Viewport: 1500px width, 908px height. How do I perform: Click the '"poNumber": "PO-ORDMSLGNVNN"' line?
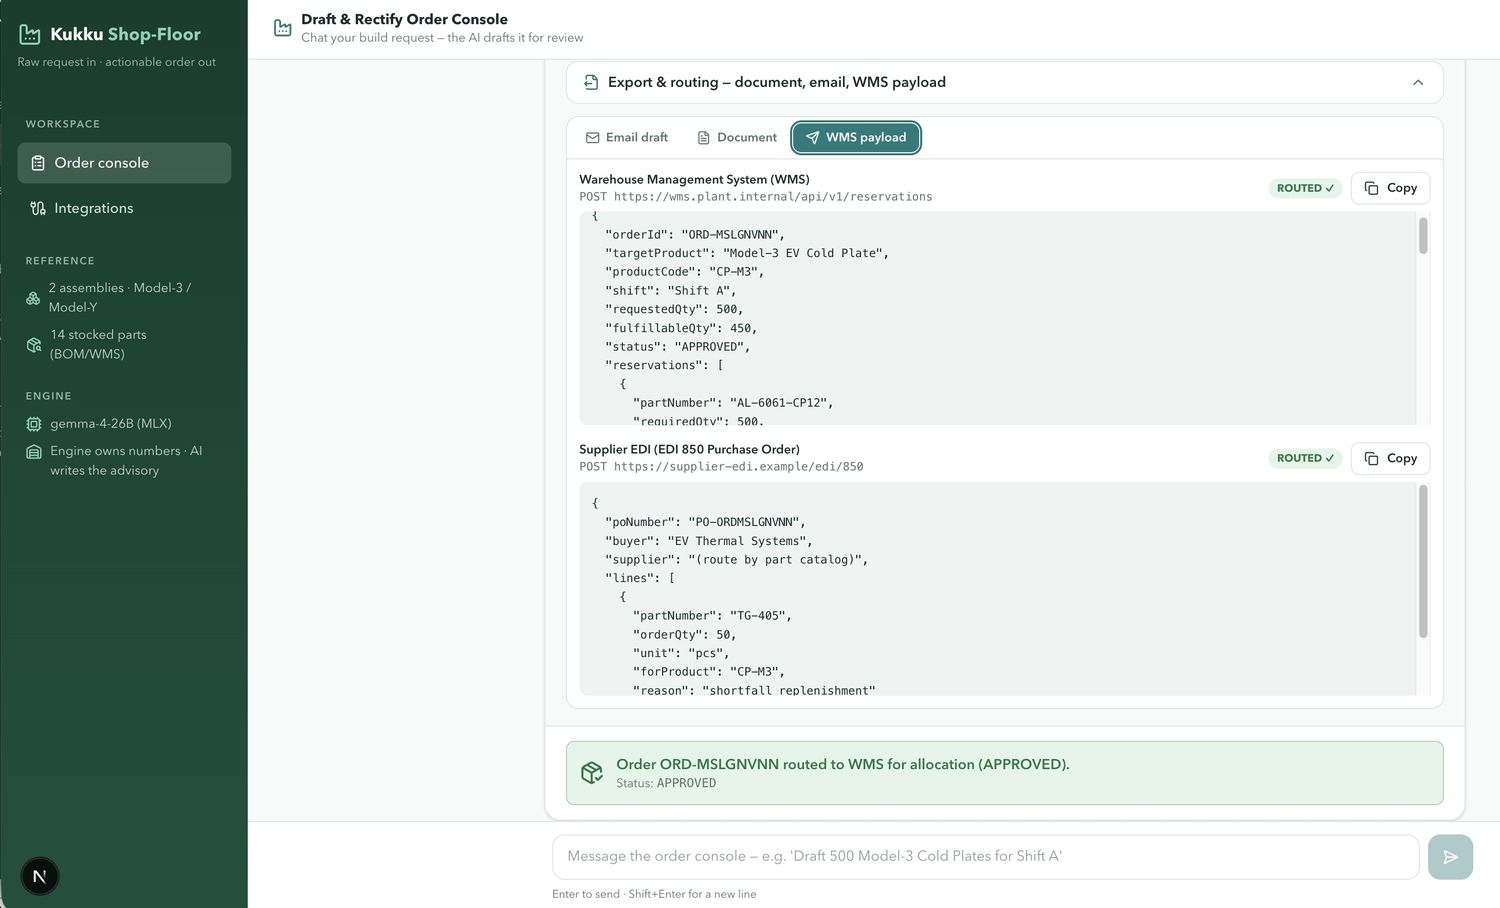point(705,522)
